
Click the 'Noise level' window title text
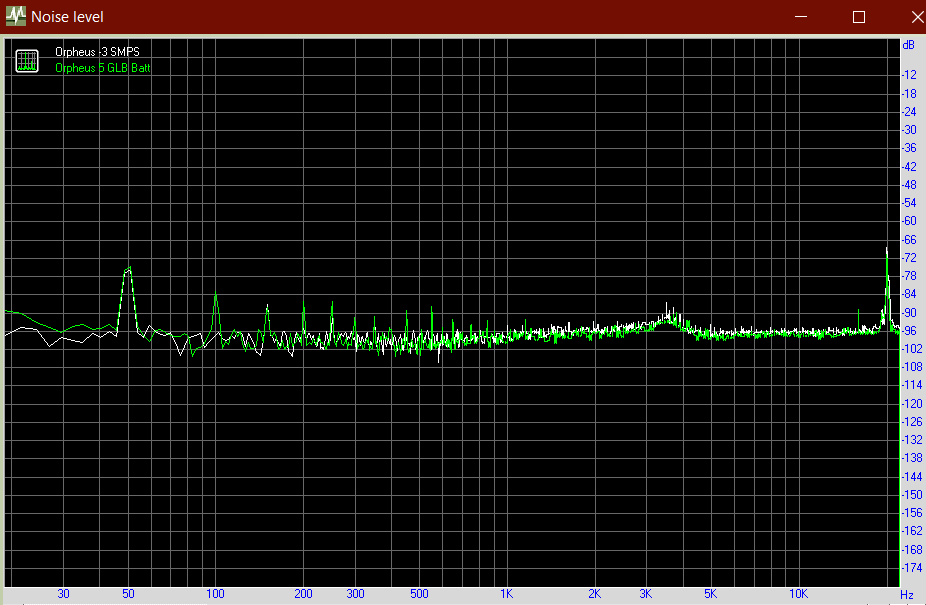pyautogui.click(x=67, y=17)
